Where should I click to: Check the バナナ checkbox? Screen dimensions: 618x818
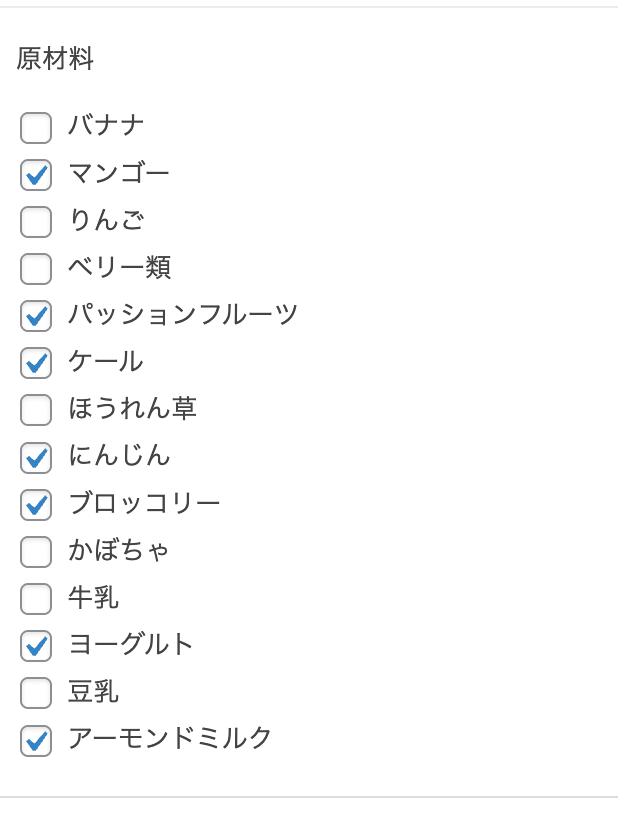36,128
